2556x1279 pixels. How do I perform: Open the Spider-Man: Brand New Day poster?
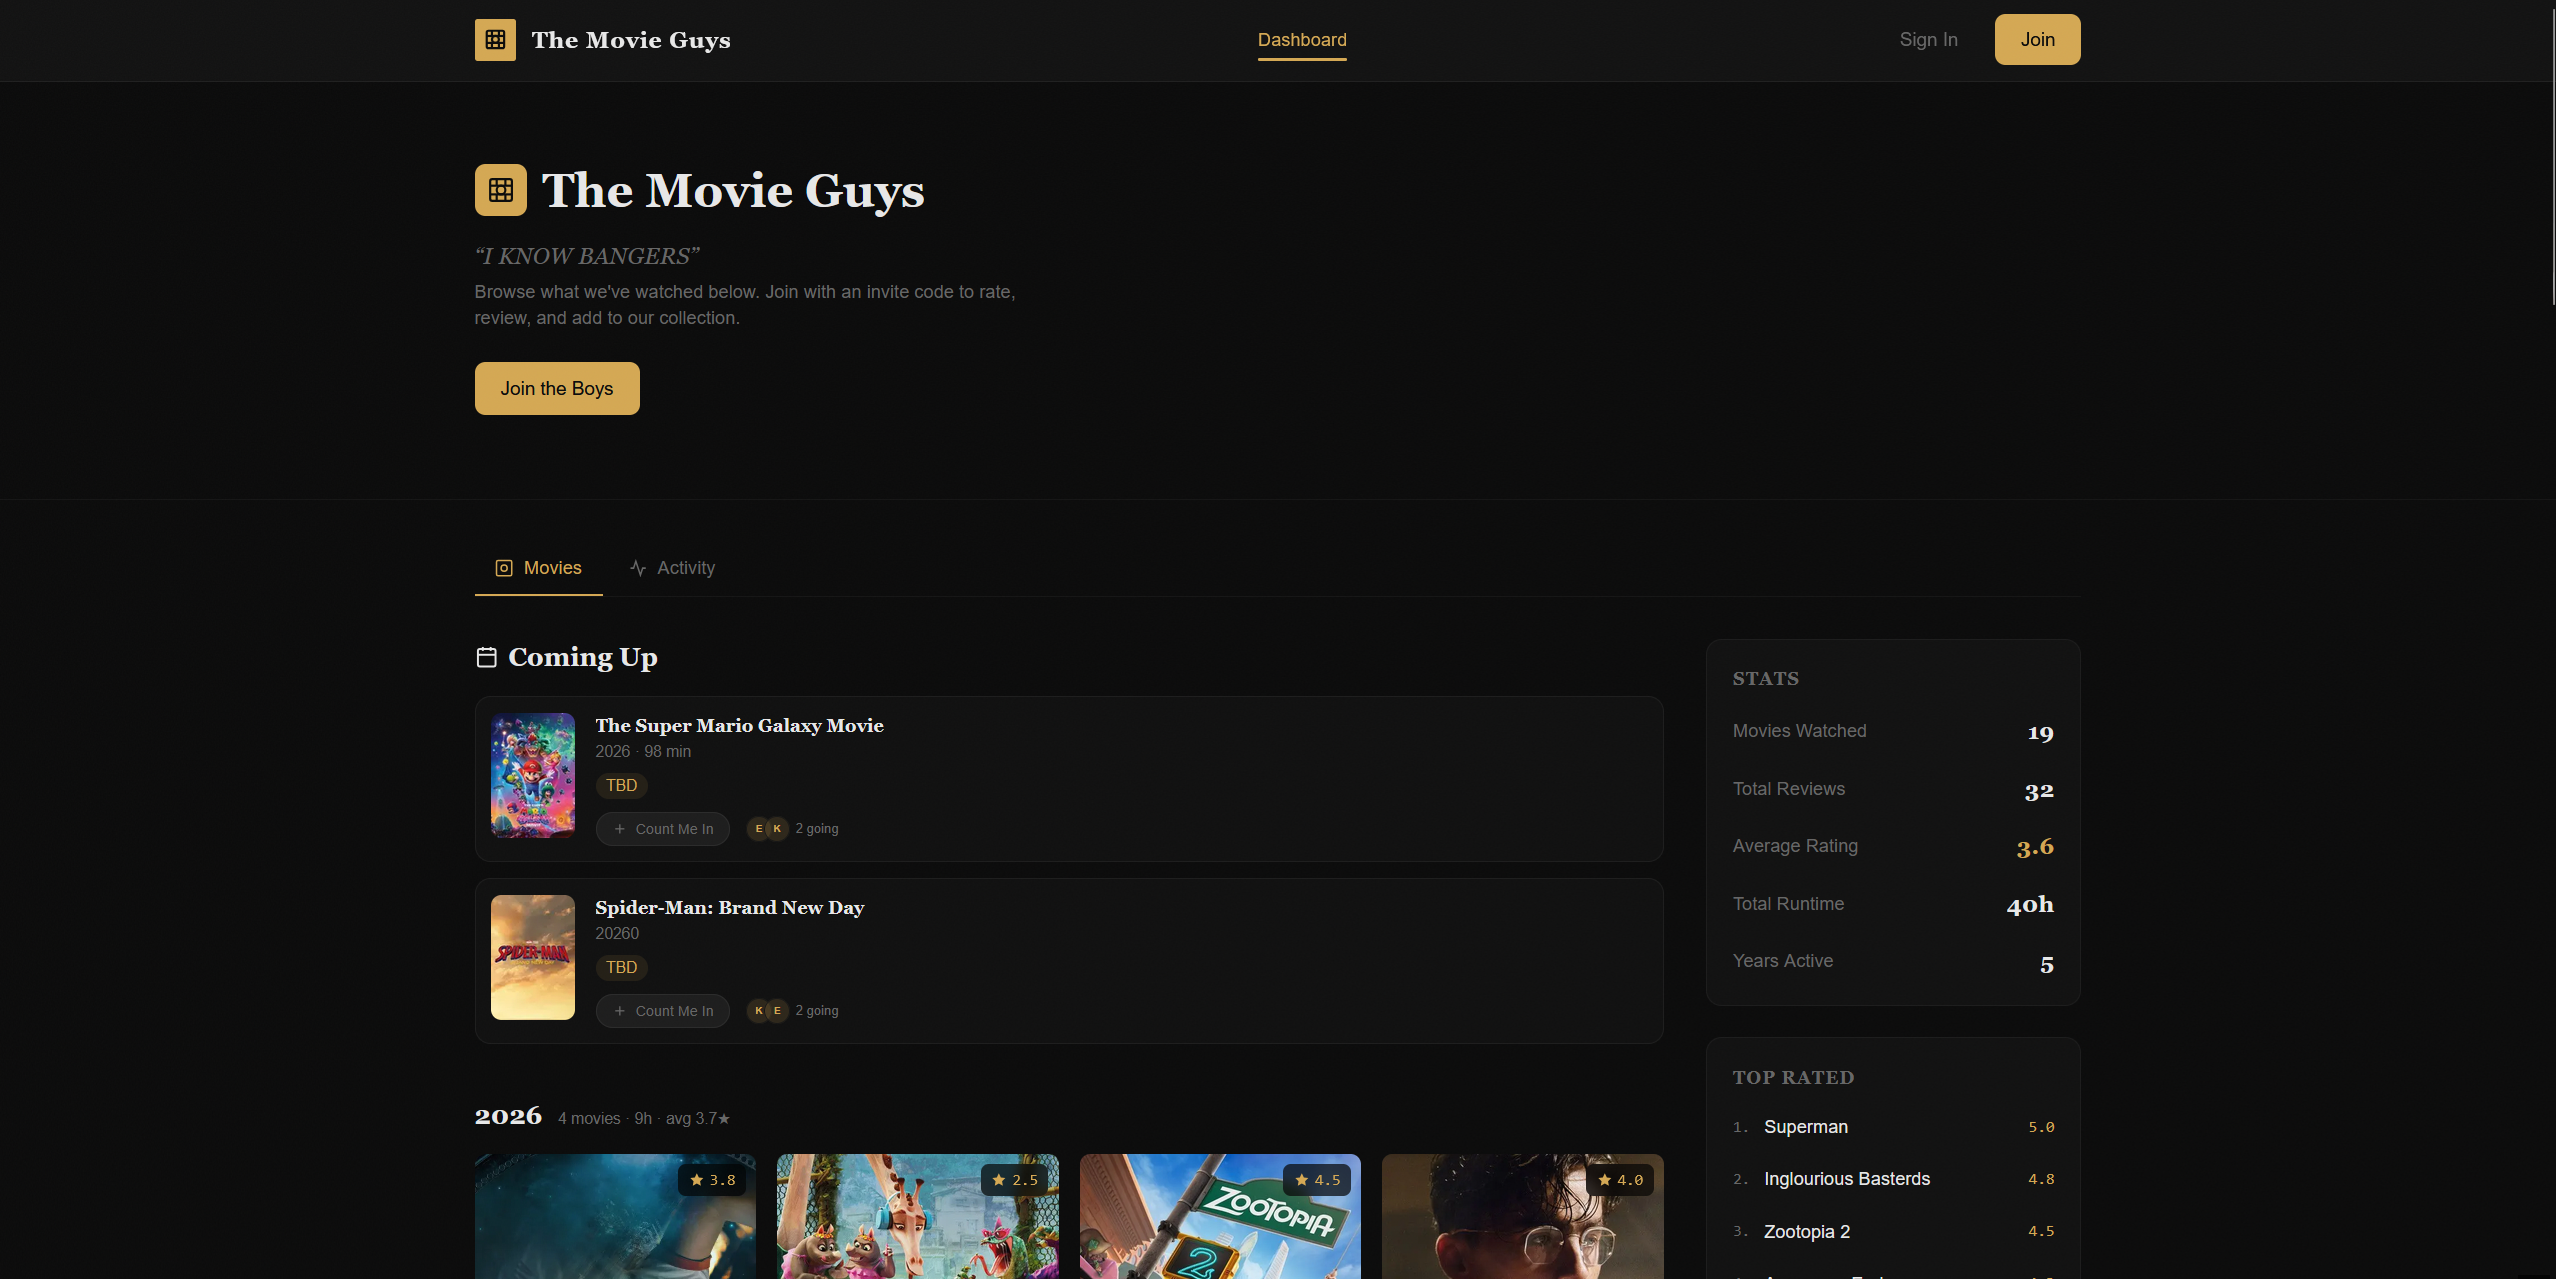[x=533, y=958]
